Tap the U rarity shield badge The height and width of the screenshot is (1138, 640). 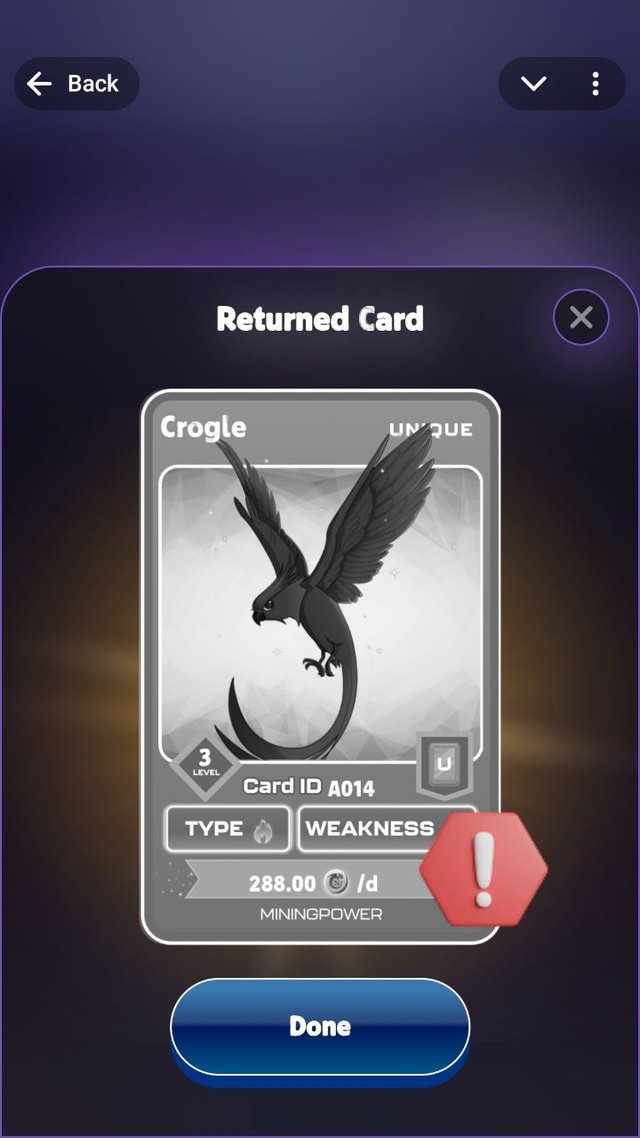coord(444,764)
